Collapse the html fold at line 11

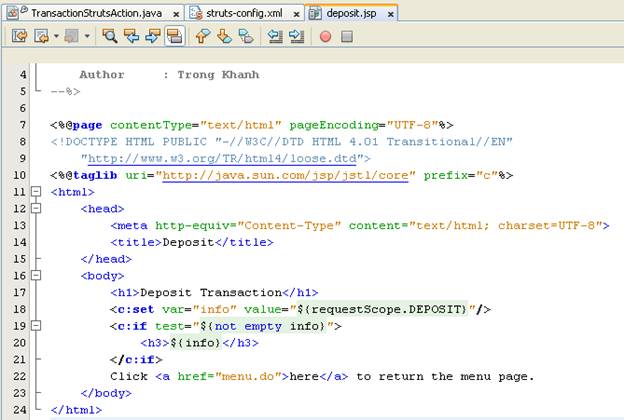(x=36, y=191)
